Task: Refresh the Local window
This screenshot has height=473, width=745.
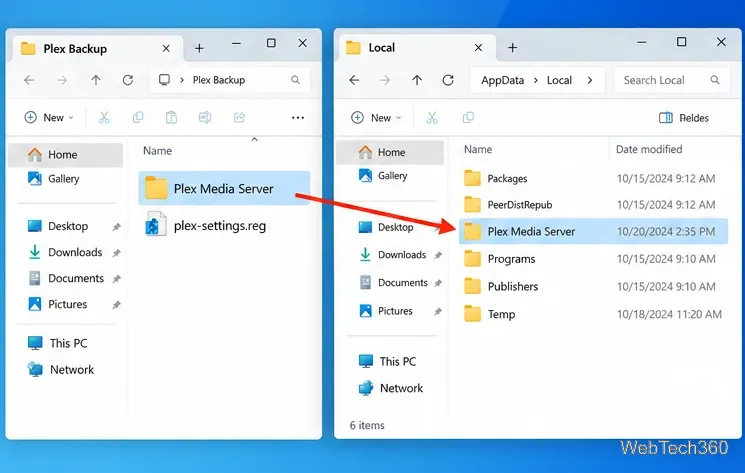Action: (448, 80)
